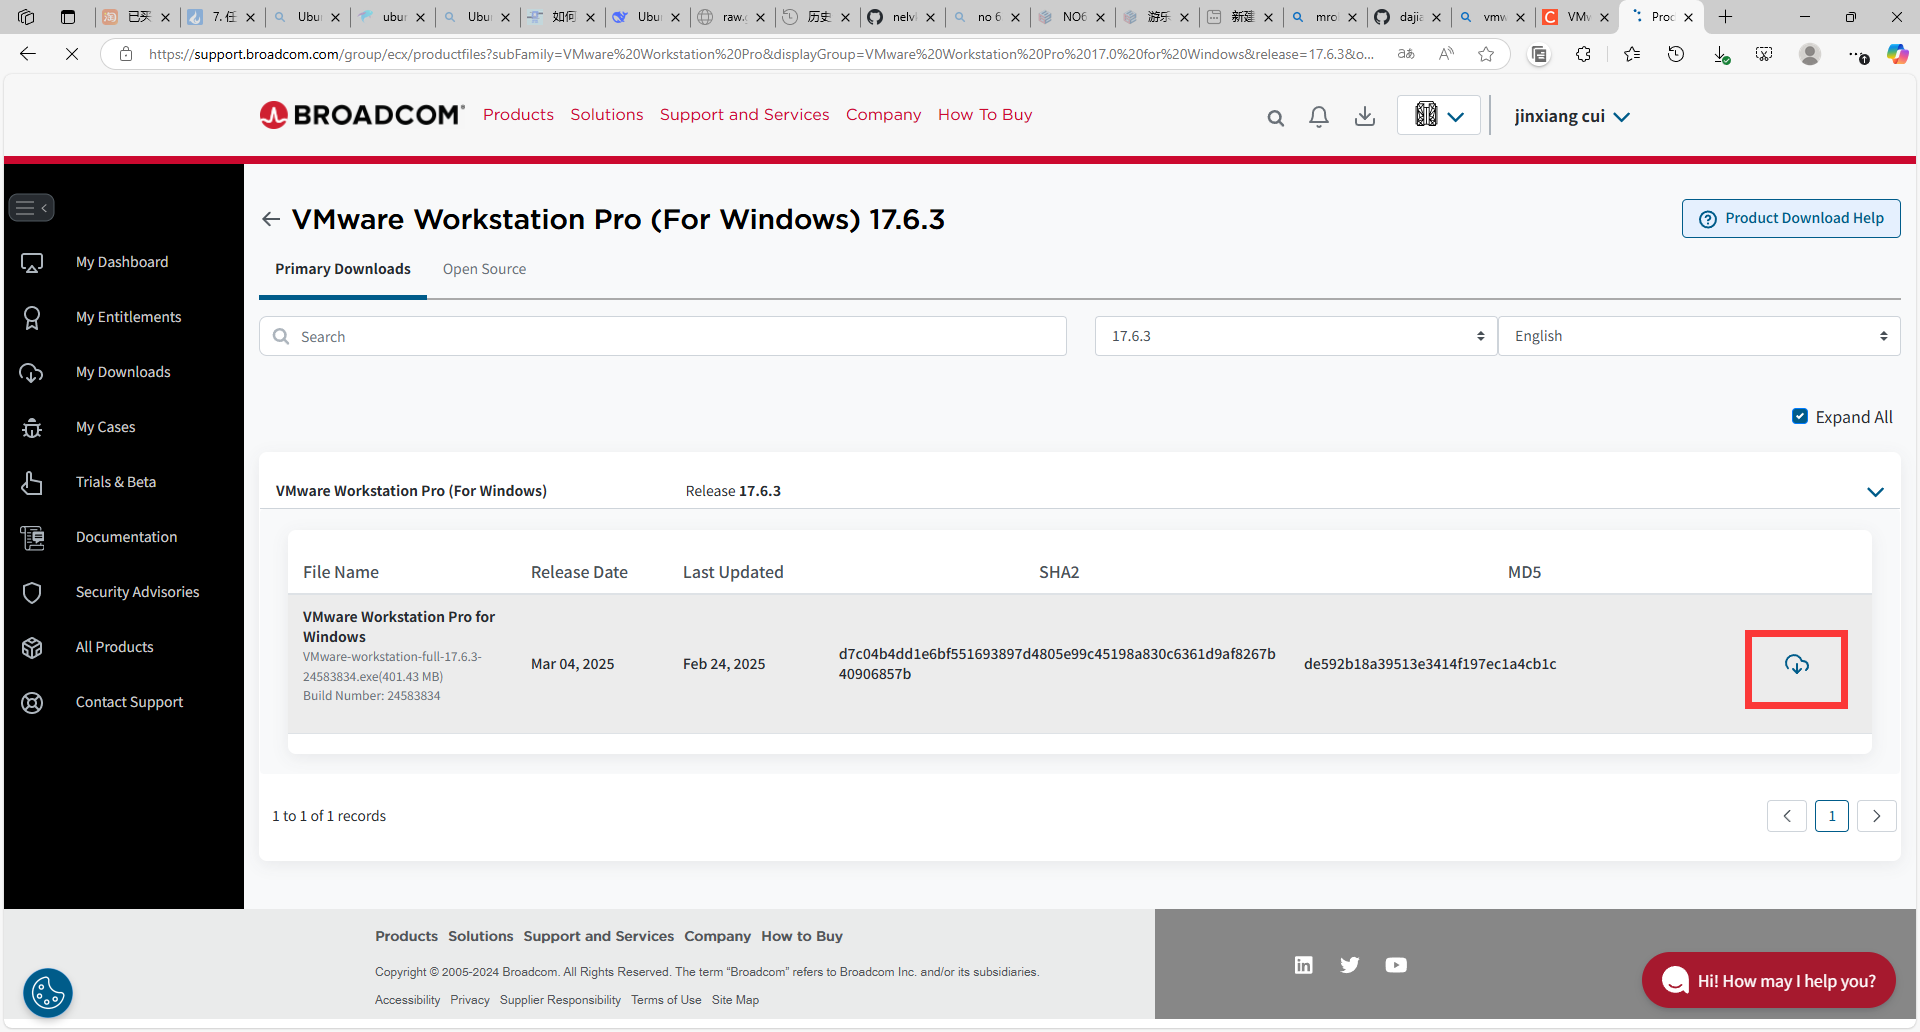This screenshot has height=1032, width=1920.
Task: Click the My Cases bug icon
Action: pyautogui.click(x=32, y=428)
